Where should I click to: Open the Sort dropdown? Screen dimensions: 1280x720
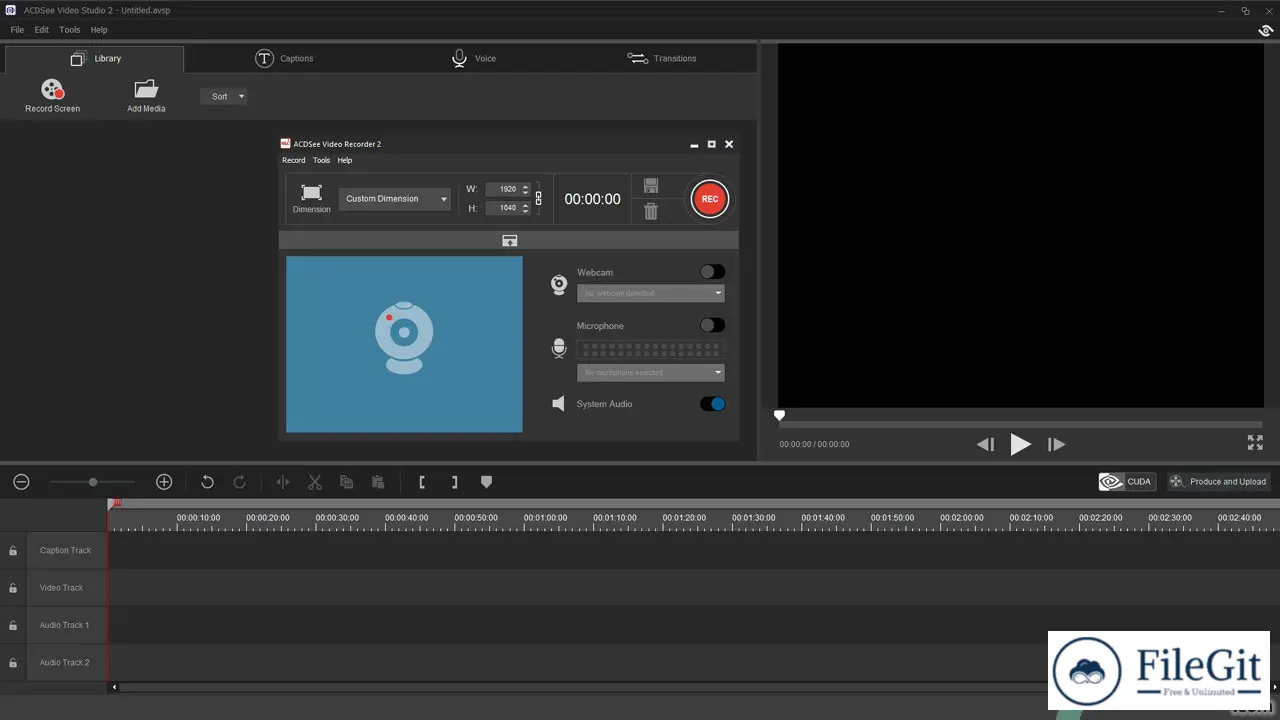224,97
